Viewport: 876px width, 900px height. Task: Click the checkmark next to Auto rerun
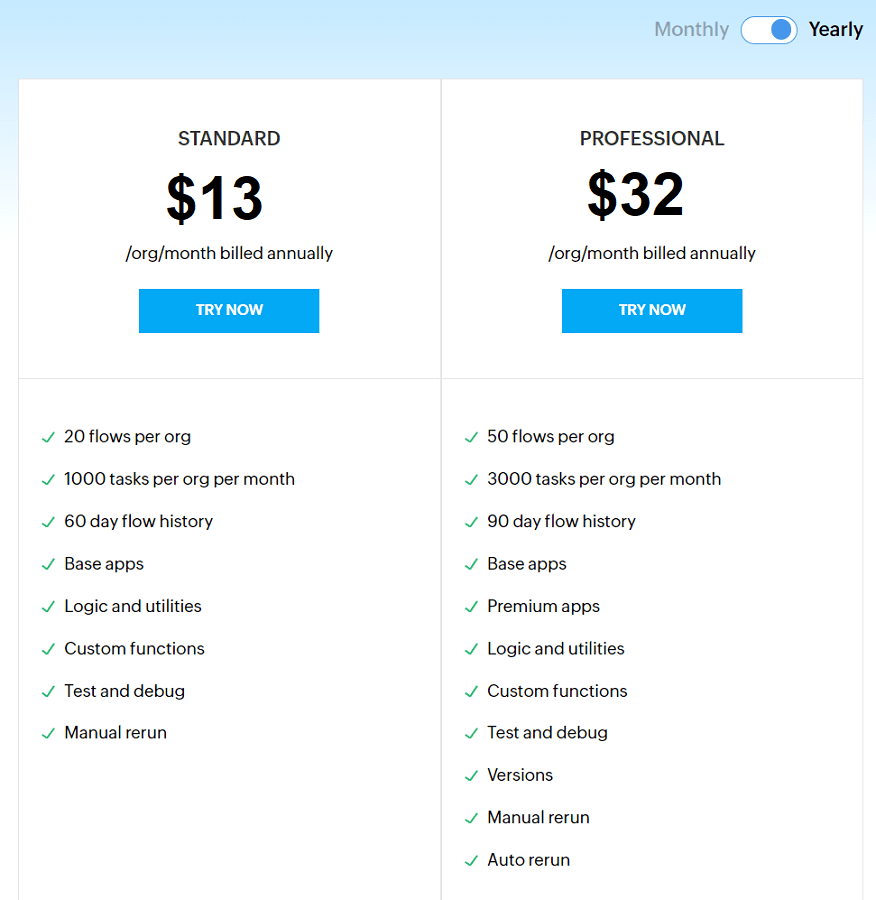click(x=470, y=859)
